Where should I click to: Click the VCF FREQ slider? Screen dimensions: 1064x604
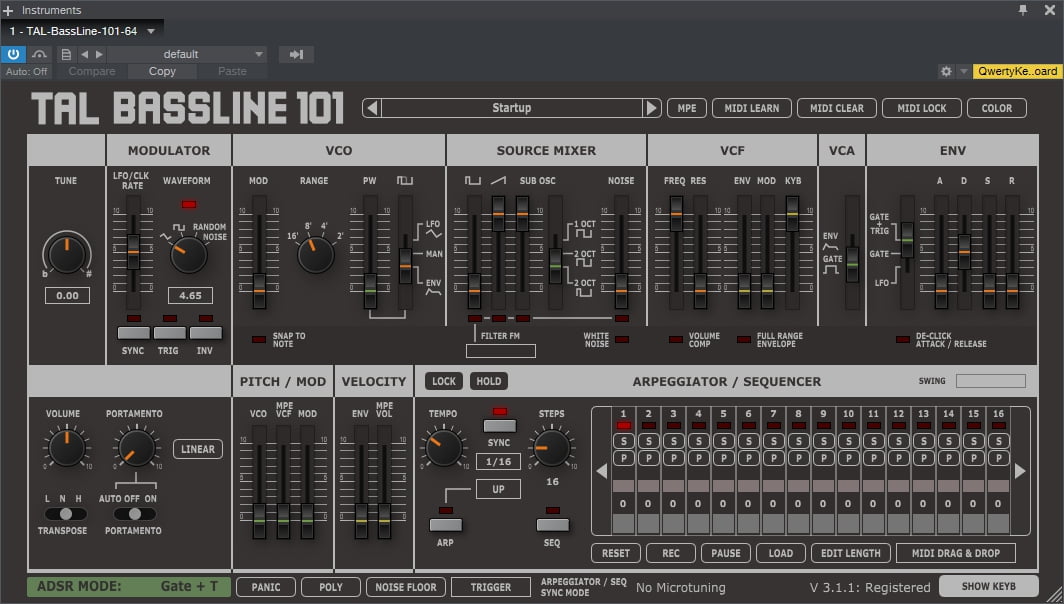tap(676, 212)
